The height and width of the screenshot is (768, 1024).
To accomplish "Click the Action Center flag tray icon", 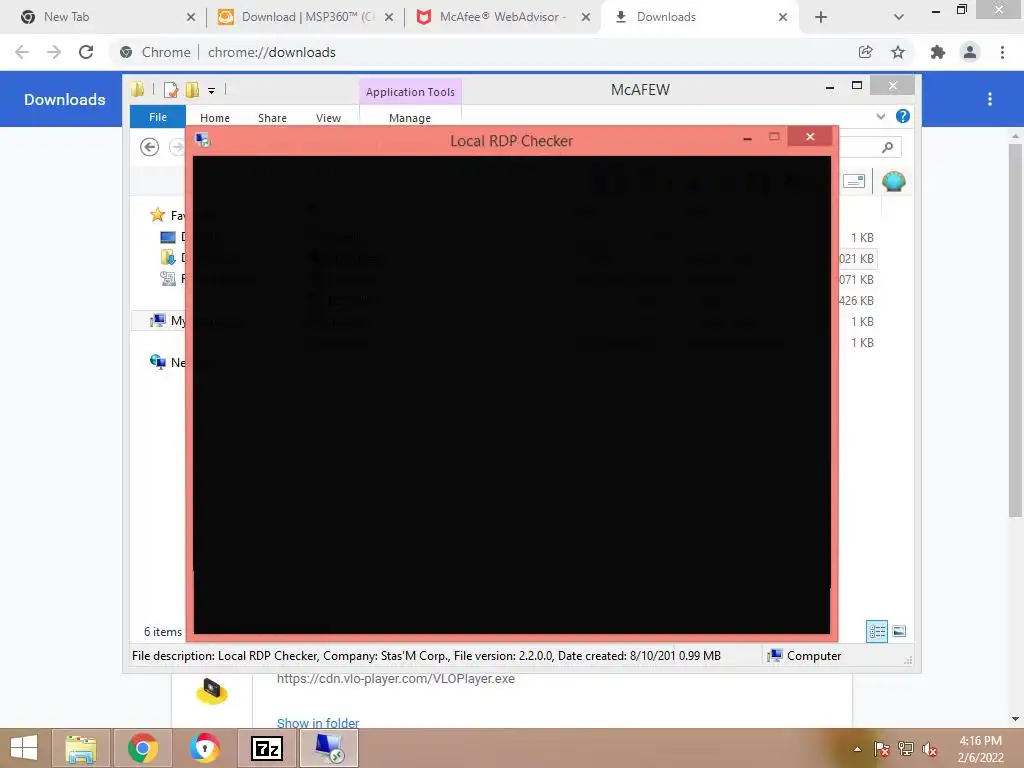I will 881,749.
